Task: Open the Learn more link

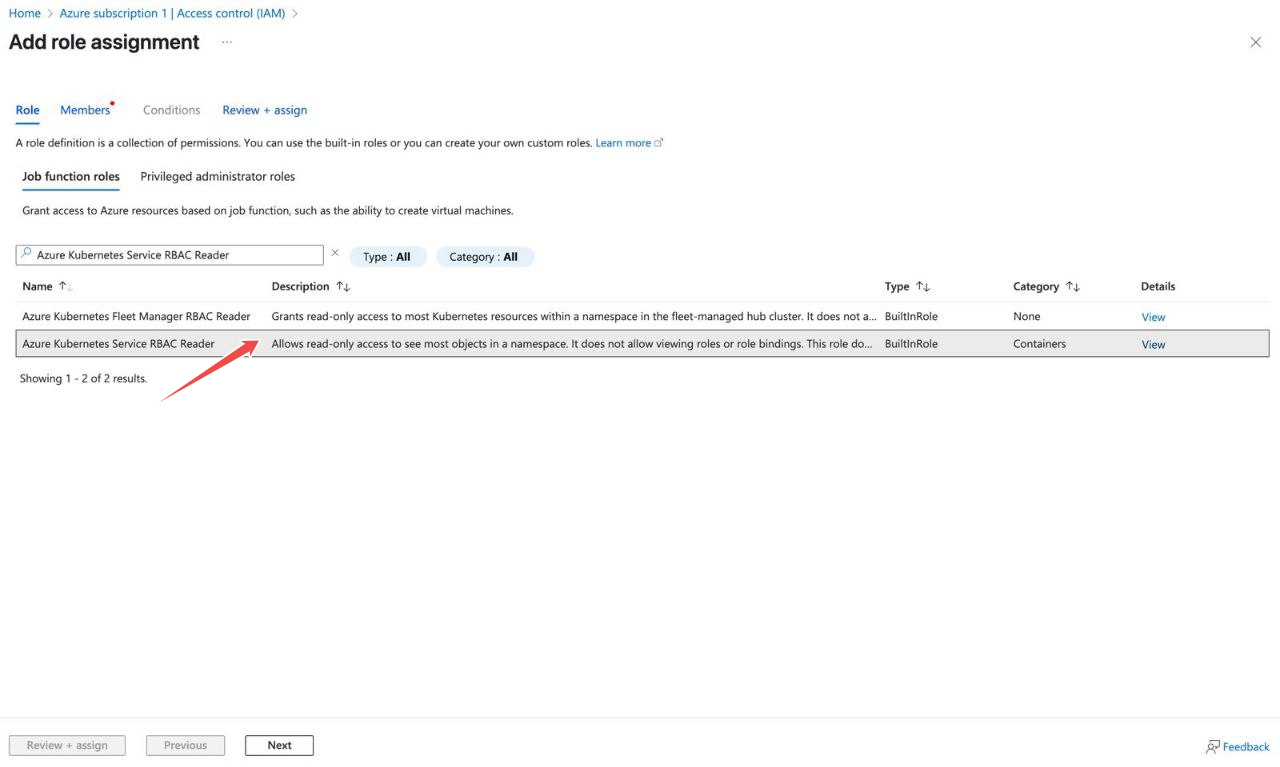Action: click(623, 143)
